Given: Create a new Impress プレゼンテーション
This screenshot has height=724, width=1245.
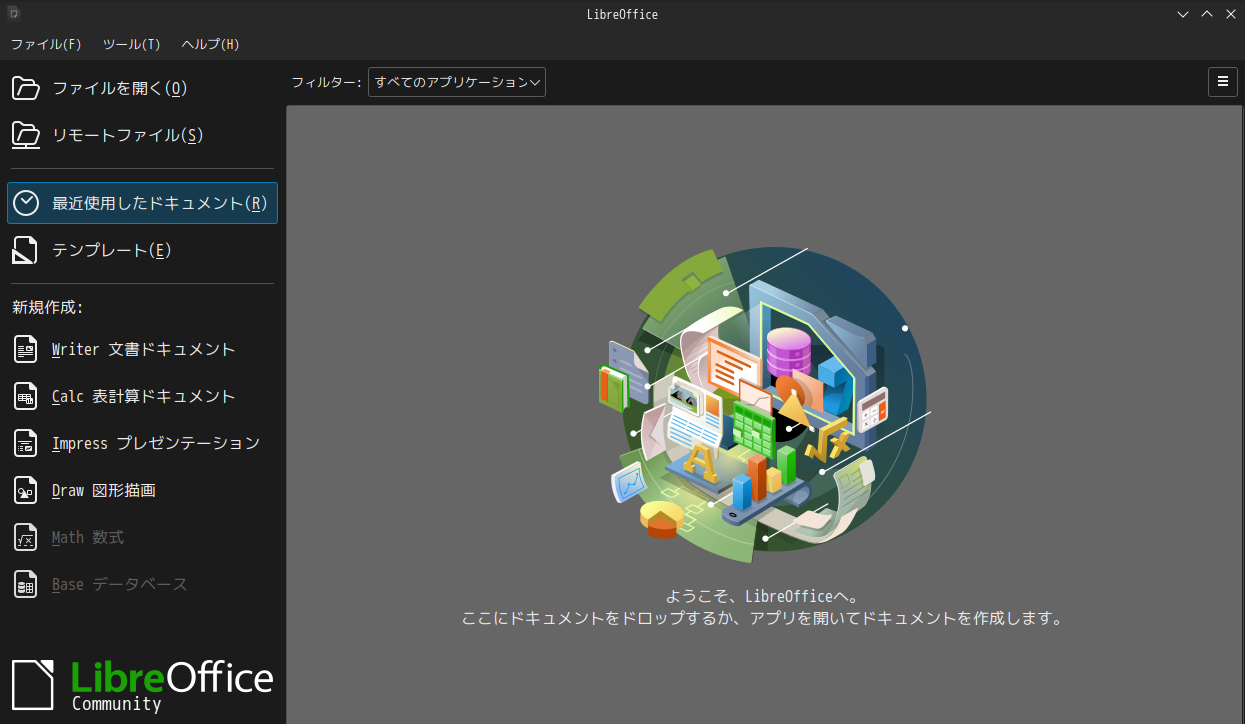Looking at the screenshot, I should tap(140, 443).
